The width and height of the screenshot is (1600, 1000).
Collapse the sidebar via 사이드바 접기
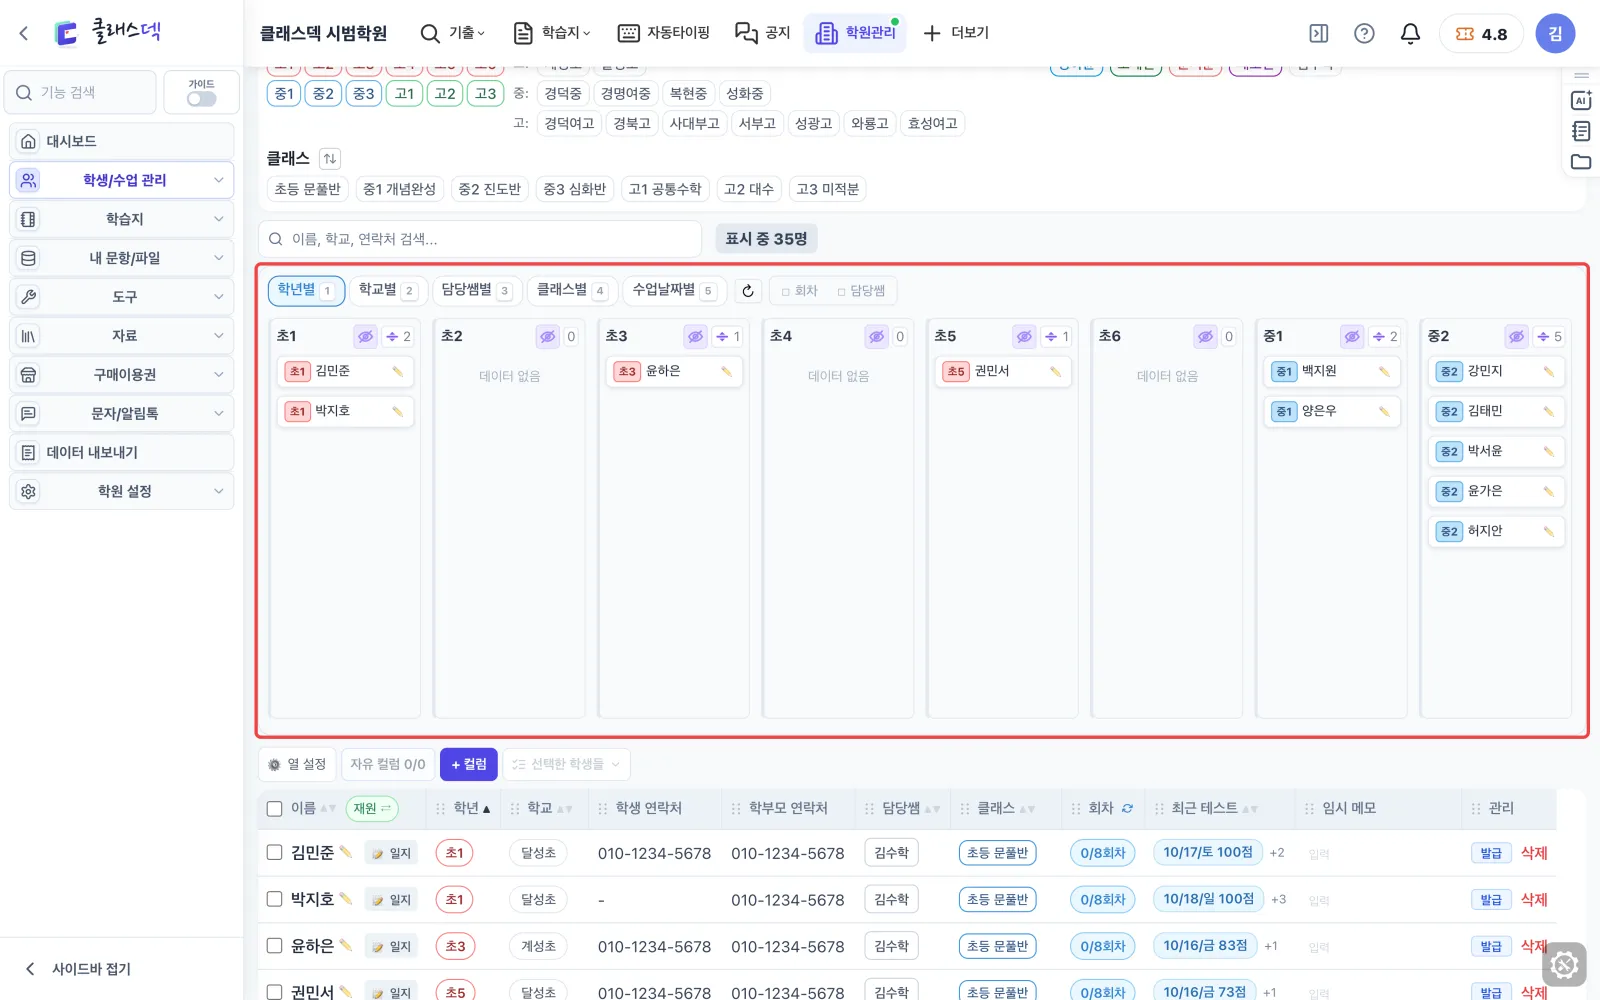click(x=78, y=968)
